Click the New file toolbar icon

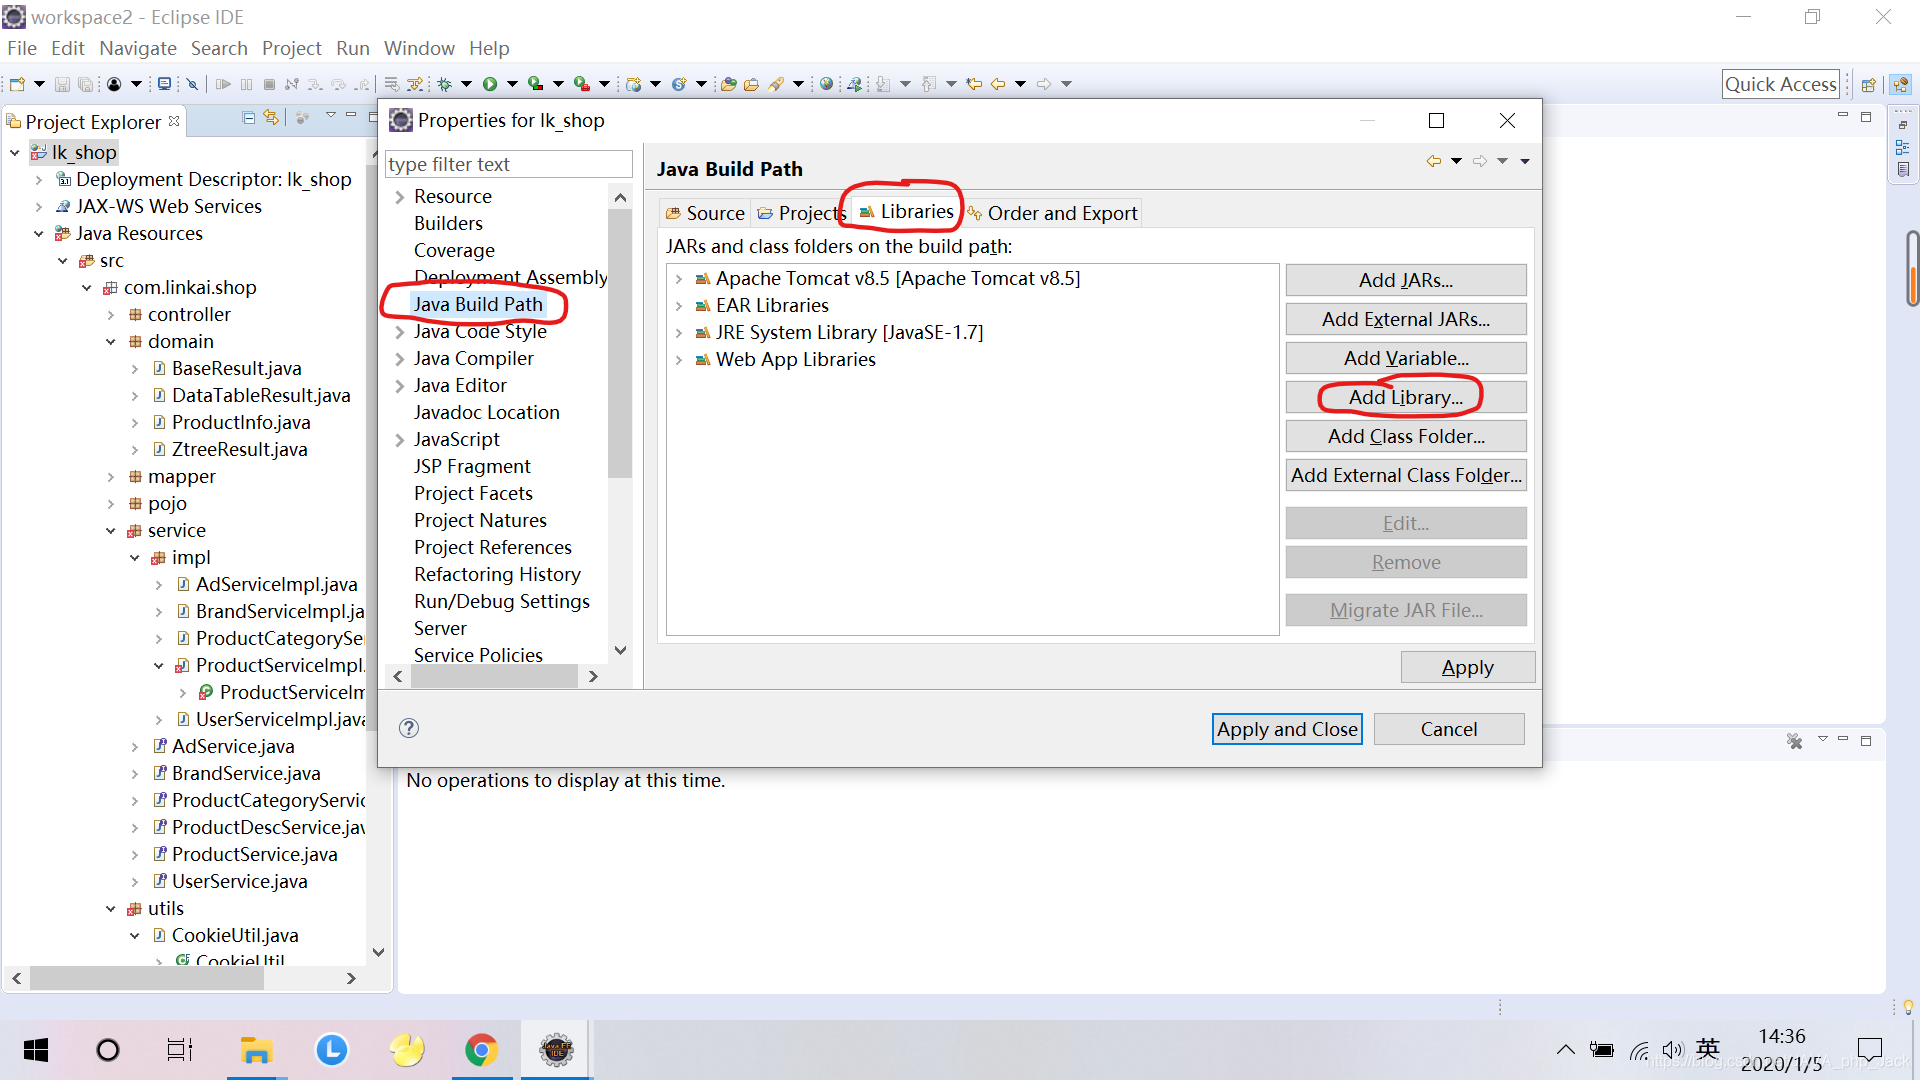(17, 84)
